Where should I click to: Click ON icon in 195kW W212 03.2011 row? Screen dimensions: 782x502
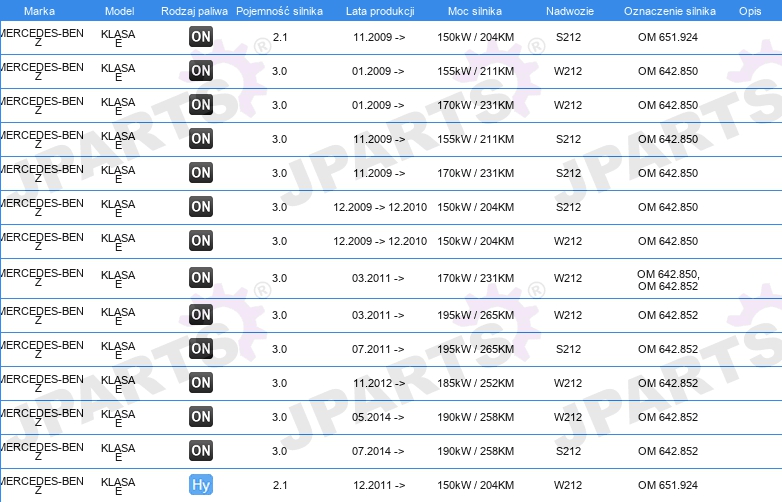[x=201, y=315]
